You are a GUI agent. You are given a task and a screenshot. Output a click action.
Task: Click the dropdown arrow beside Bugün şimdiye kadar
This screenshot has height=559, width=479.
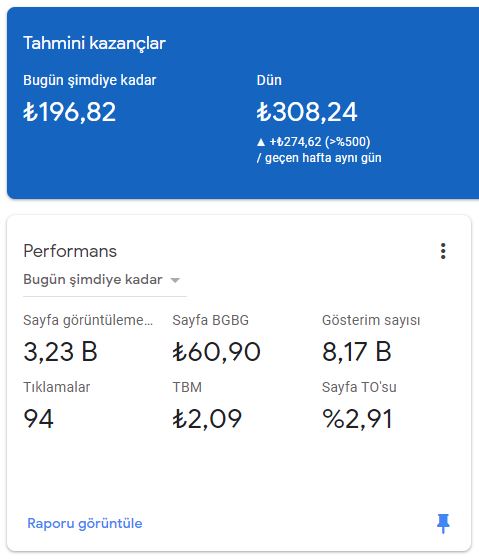tap(175, 280)
